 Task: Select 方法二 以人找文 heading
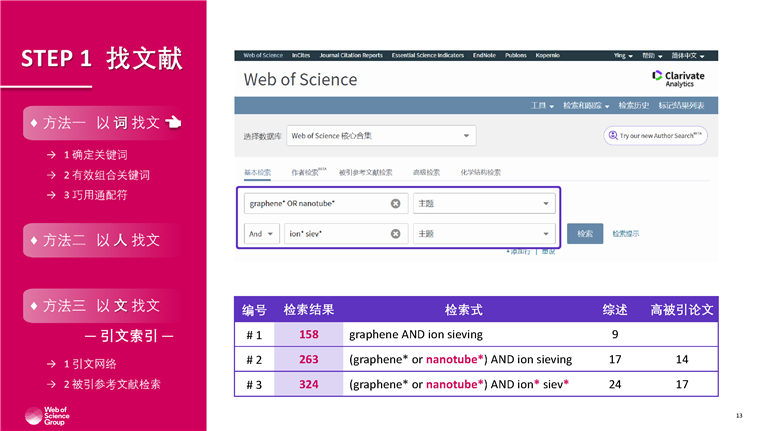[101, 240]
